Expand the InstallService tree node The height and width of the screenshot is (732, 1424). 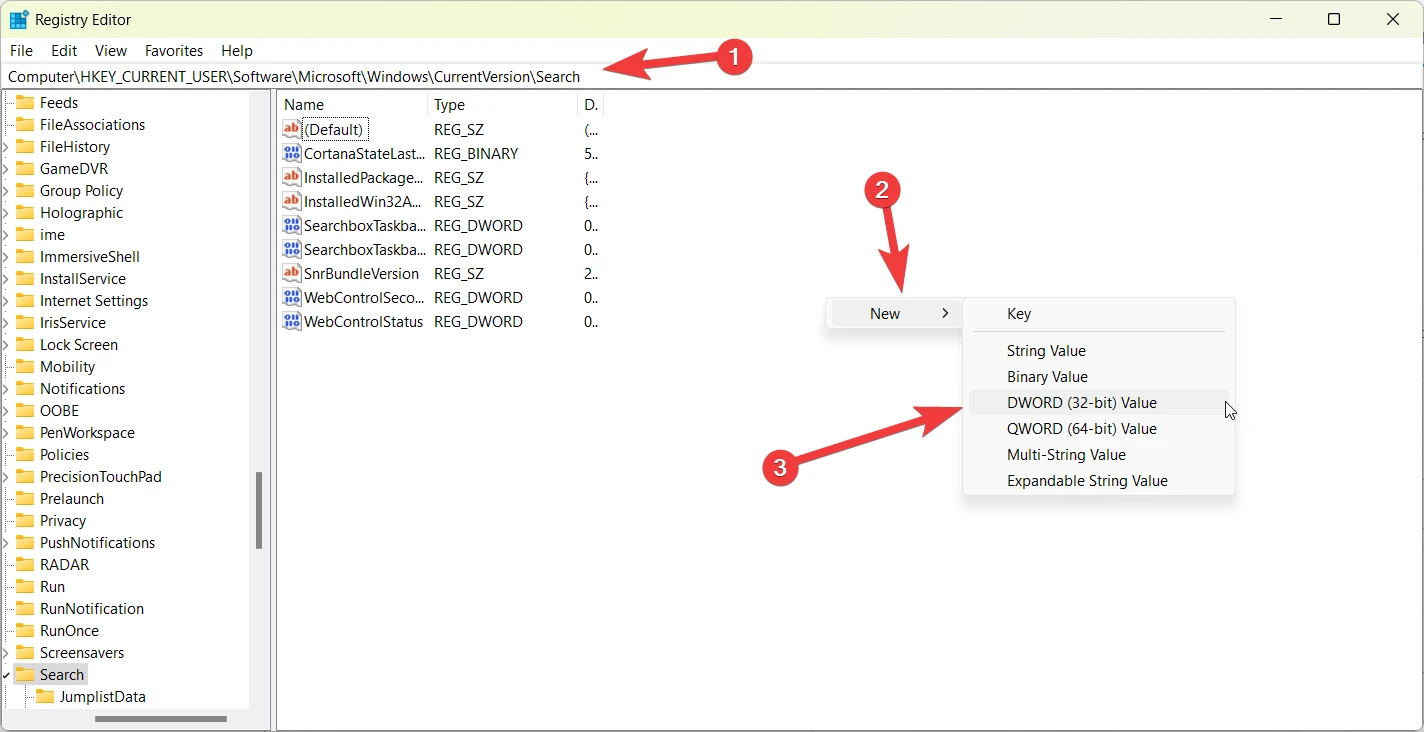(x=6, y=278)
